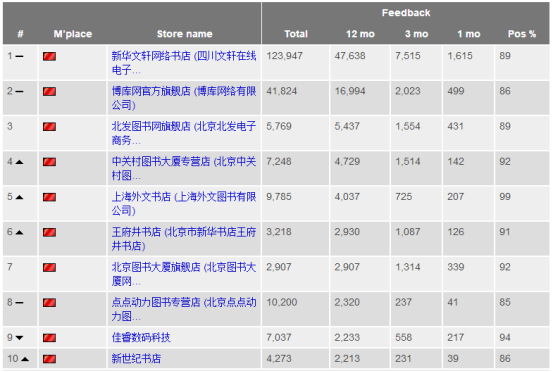This screenshot has height=372, width=554.
Task: Click the marketplace flag in row 9
Action: [49, 338]
